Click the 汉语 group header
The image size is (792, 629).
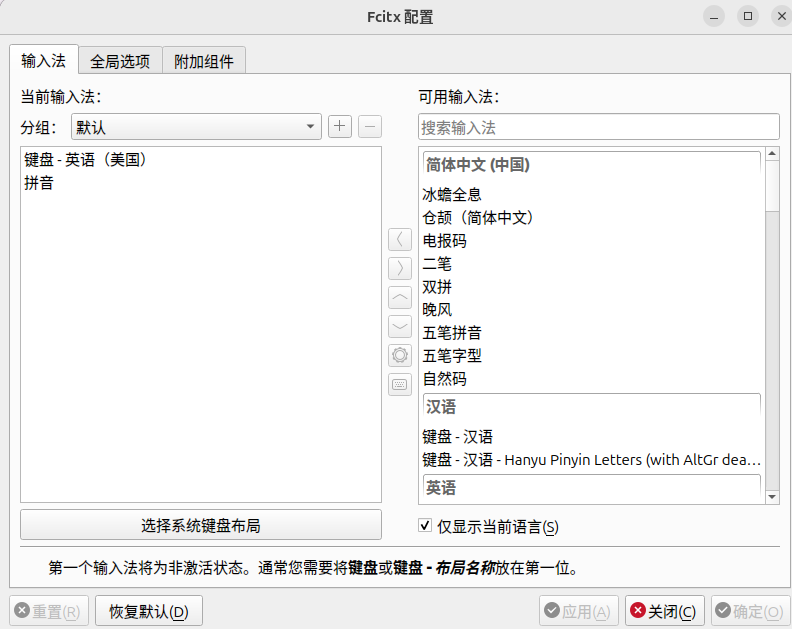591,407
